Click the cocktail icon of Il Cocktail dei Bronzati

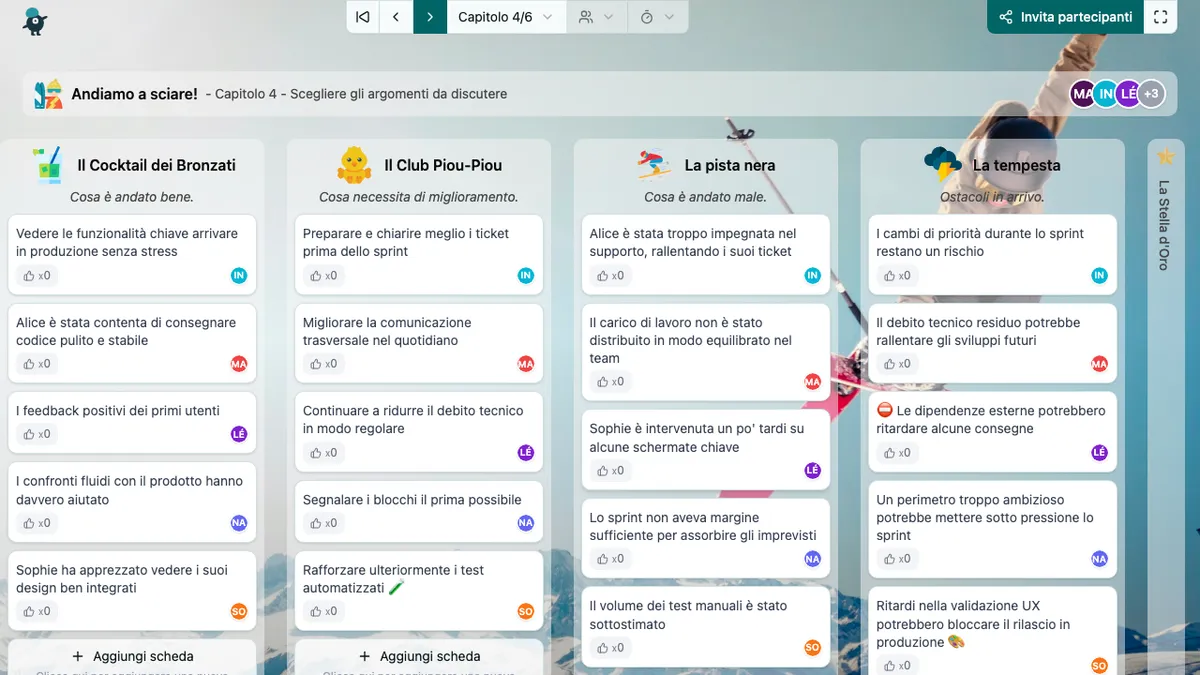[46, 165]
